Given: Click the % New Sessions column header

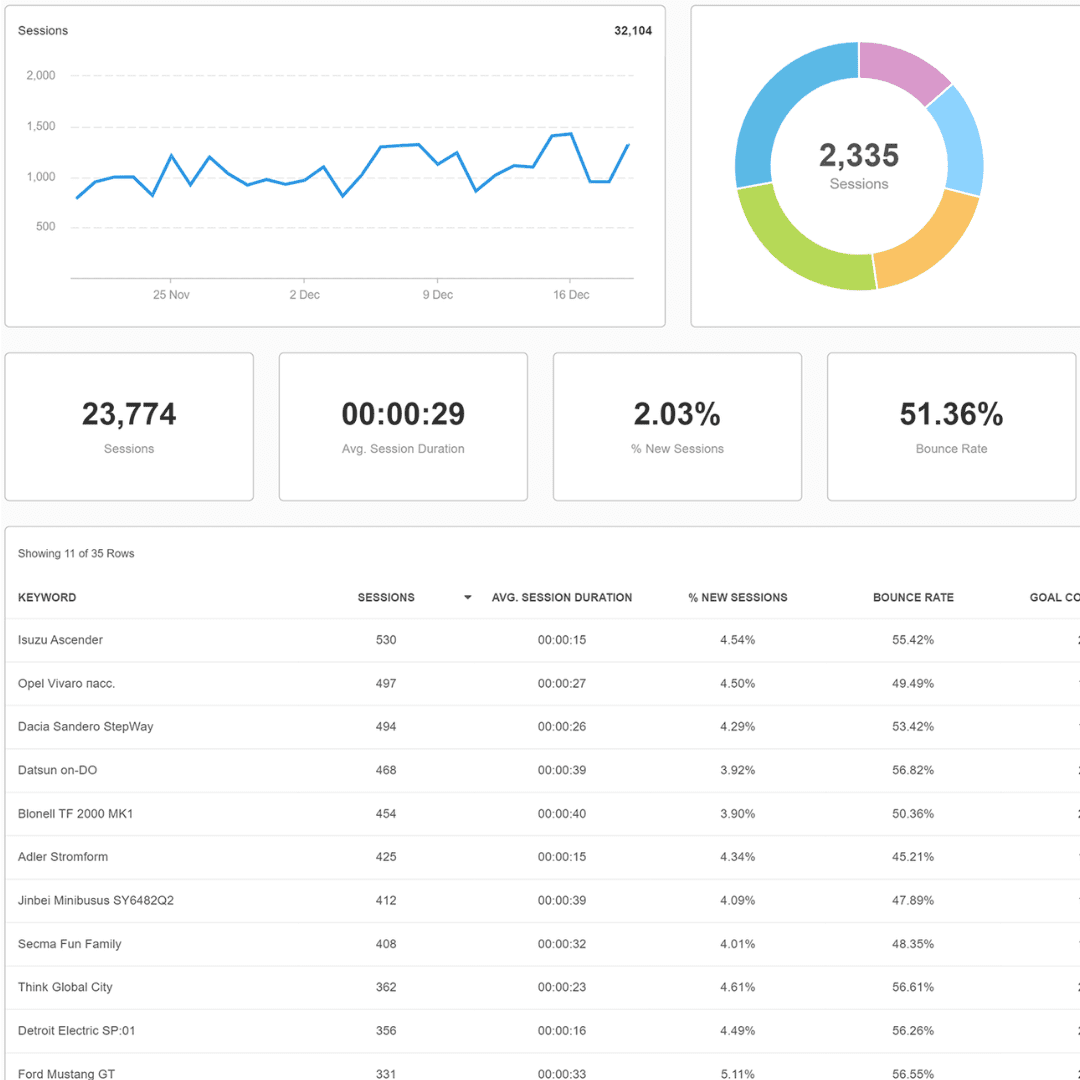Looking at the screenshot, I should [x=737, y=598].
